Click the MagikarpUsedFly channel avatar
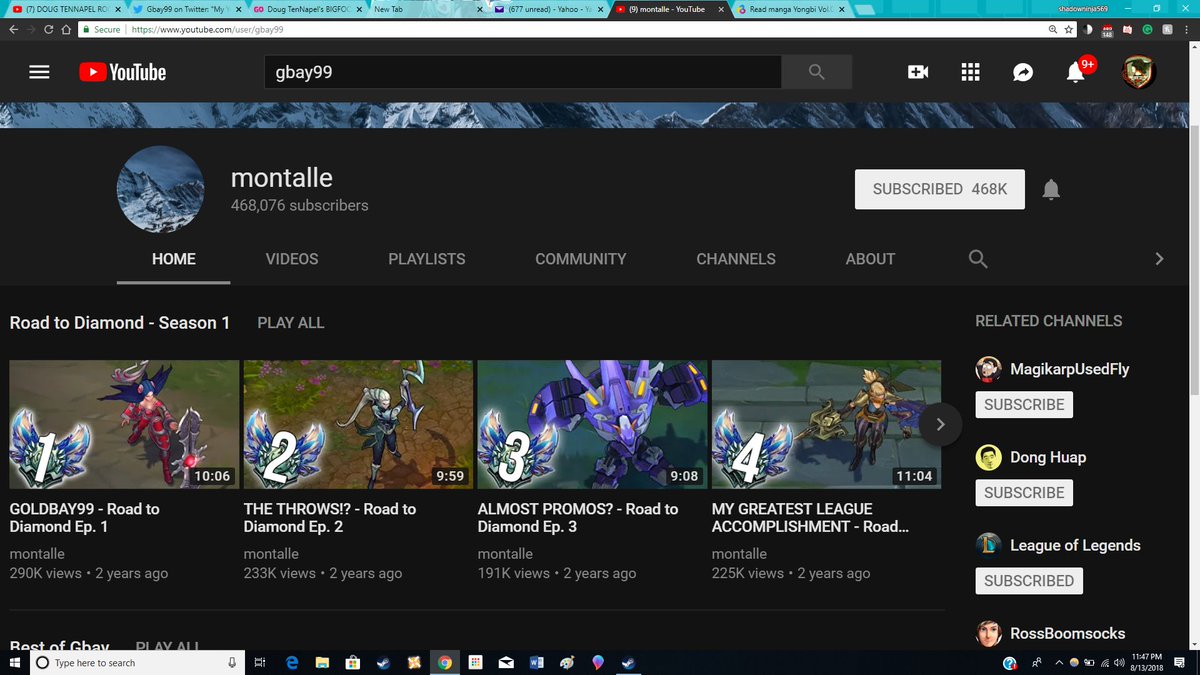 pos(988,369)
